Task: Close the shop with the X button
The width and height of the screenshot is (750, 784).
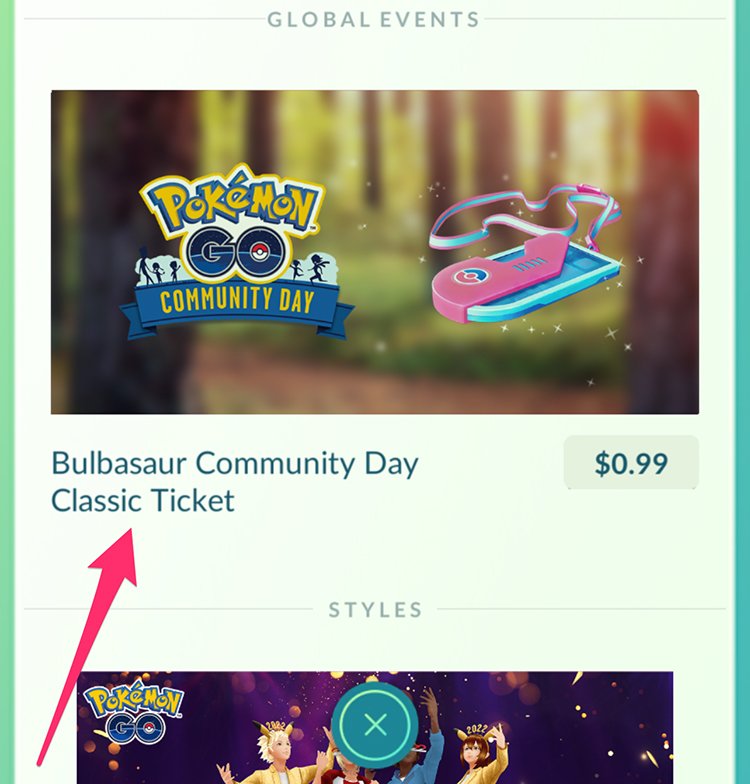Action: (375, 724)
